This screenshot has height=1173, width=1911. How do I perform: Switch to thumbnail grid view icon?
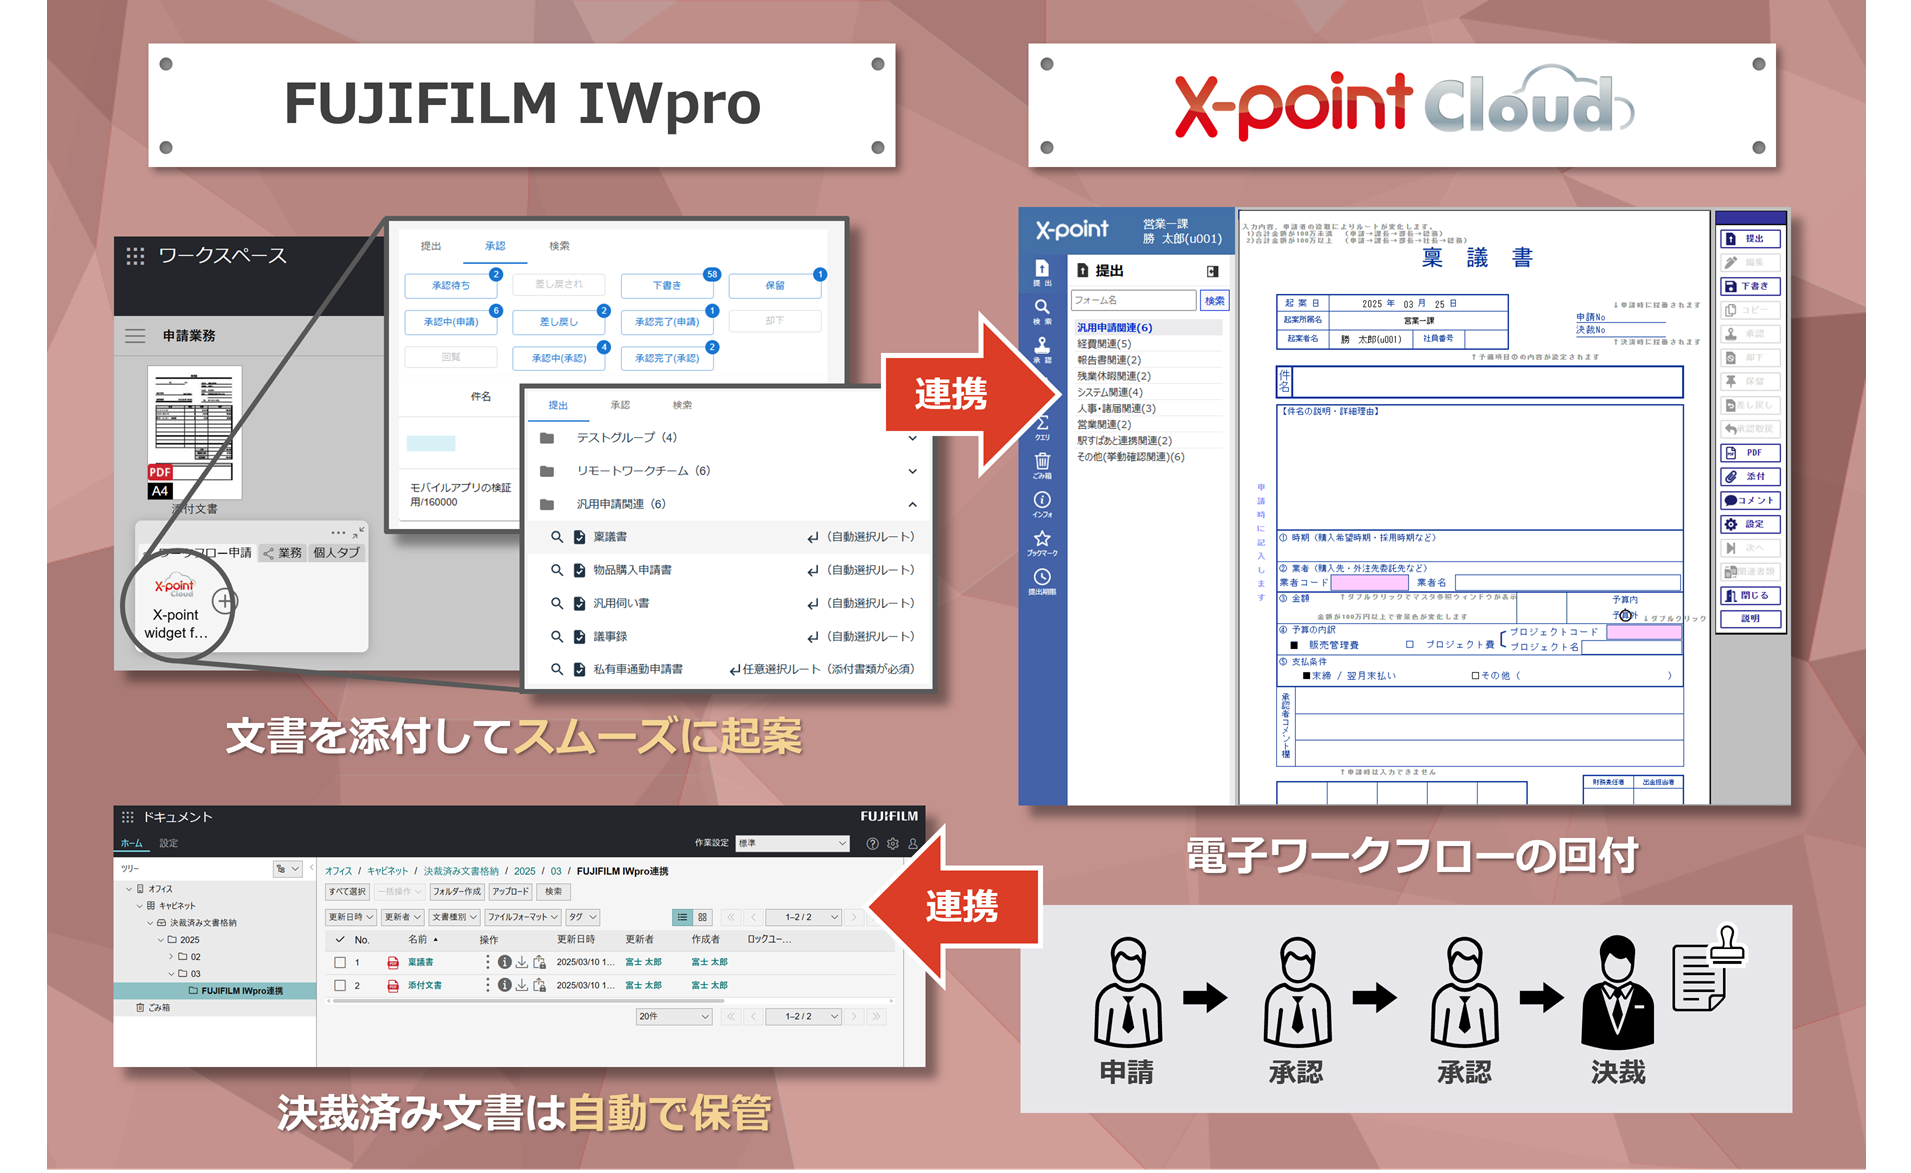click(x=703, y=917)
